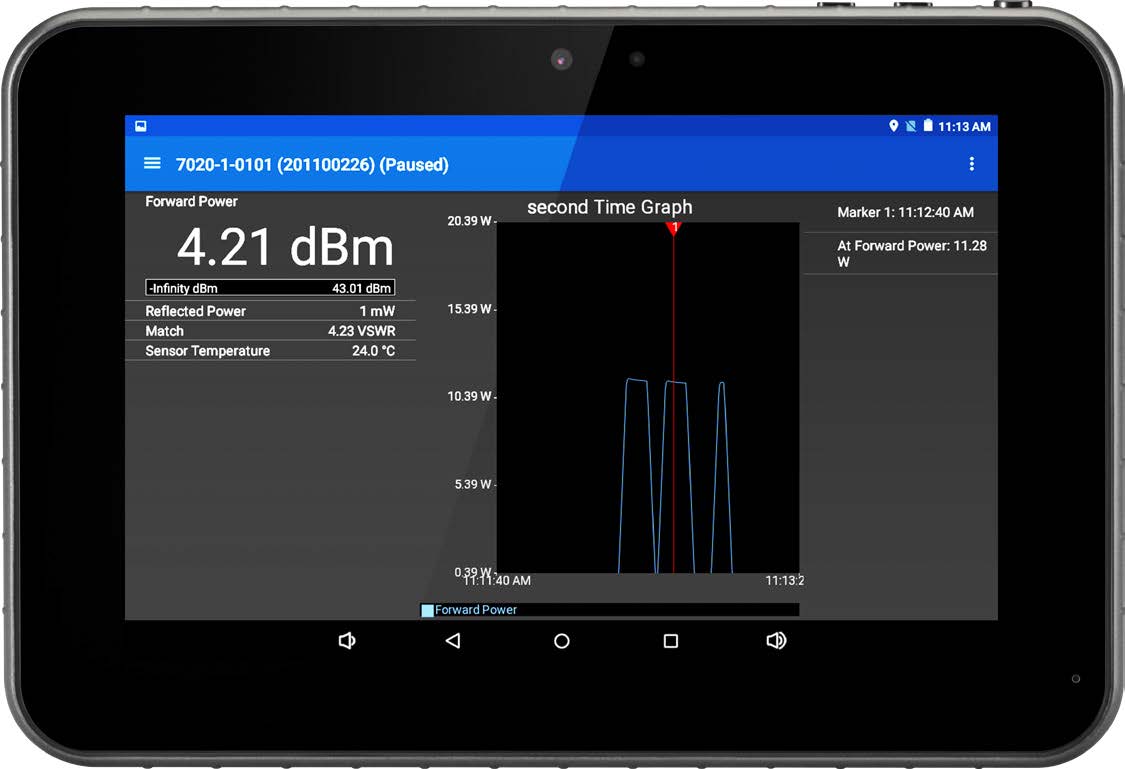Tap the At Forward Power value

[x=911, y=253]
